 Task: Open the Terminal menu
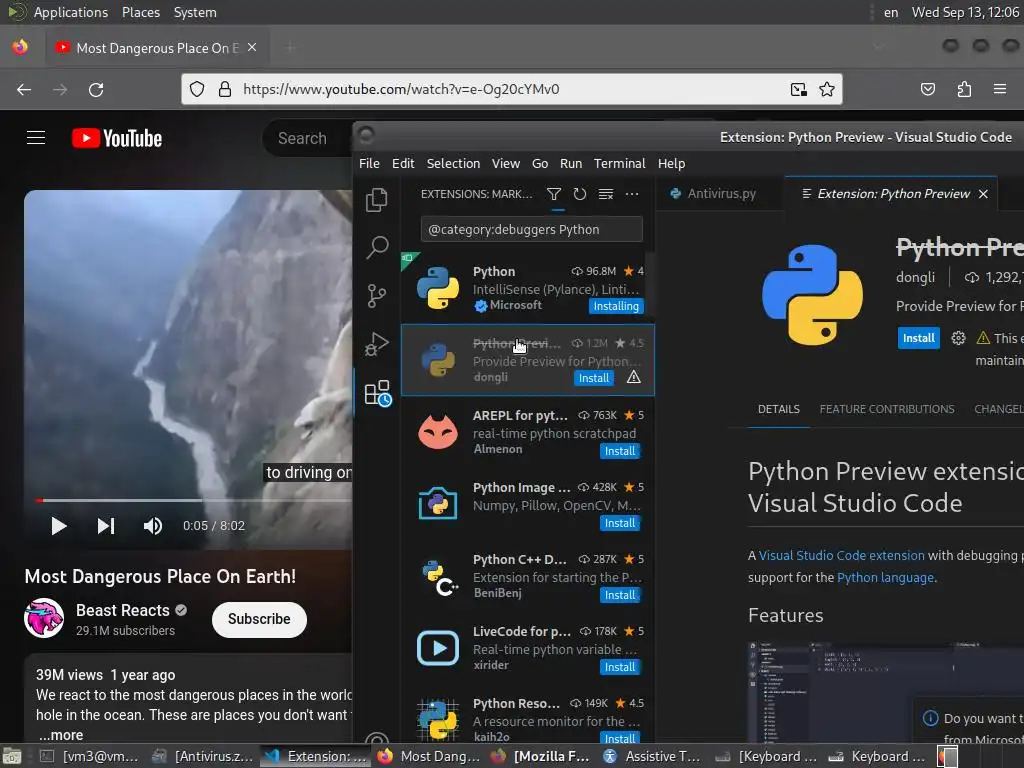point(620,163)
